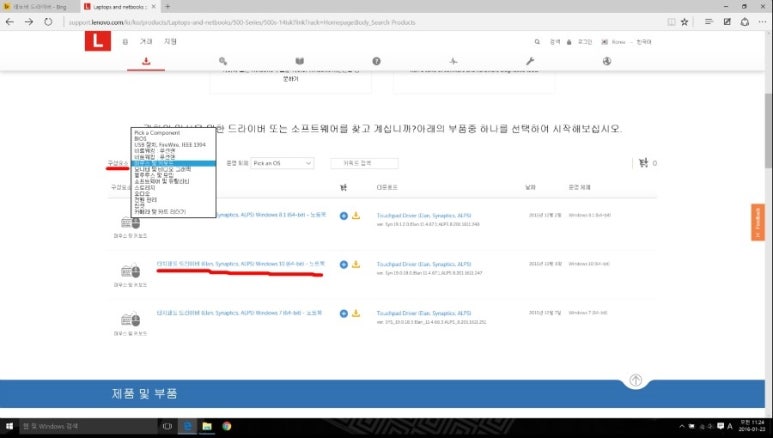
Task: Download the Windows 10 touchpad driver via yellow arrow
Action: [x=356, y=264]
